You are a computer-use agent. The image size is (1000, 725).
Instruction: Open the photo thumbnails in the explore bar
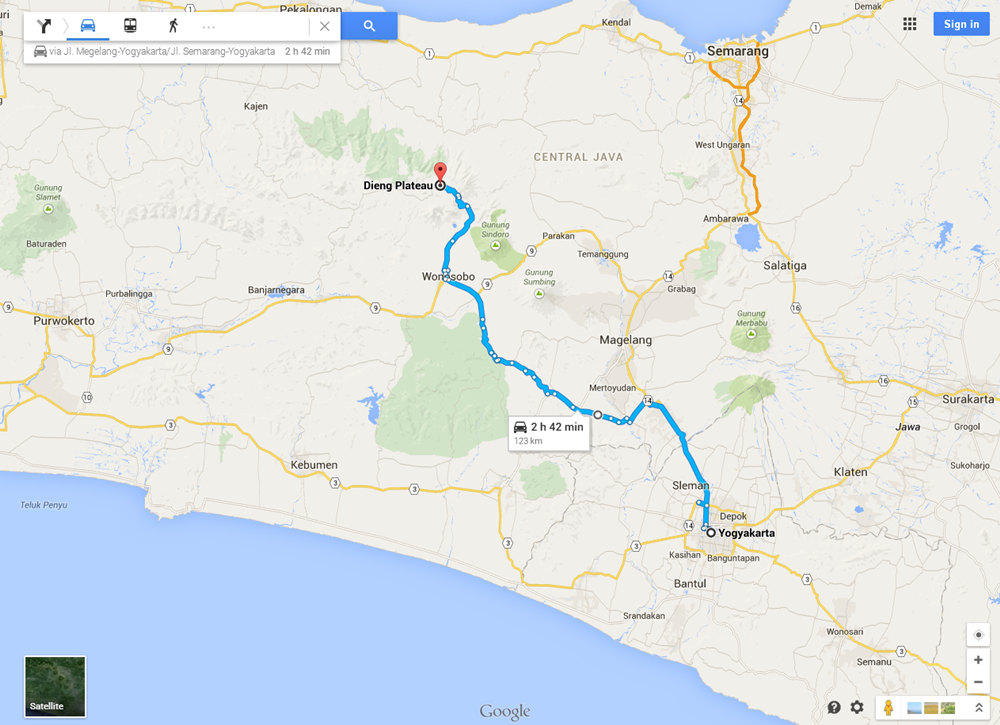point(931,708)
